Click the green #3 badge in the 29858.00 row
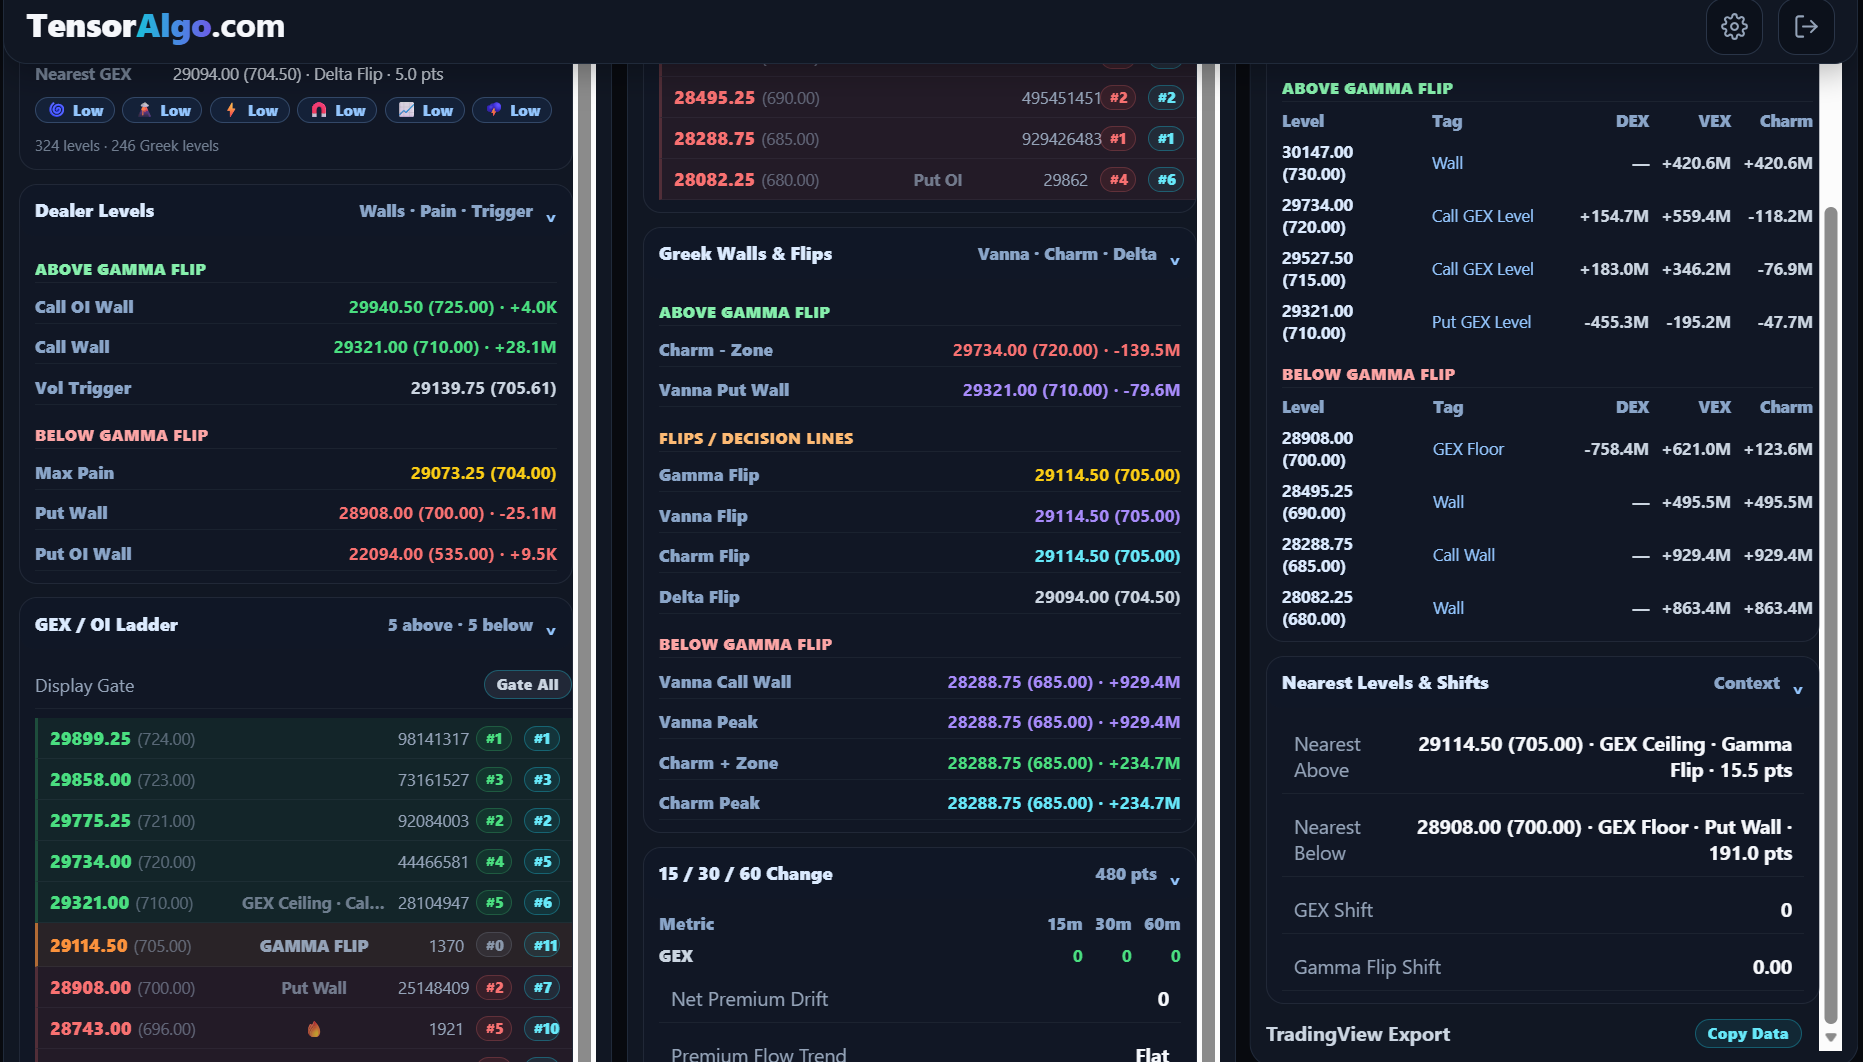The height and width of the screenshot is (1062, 1863). tap(494, 780)
